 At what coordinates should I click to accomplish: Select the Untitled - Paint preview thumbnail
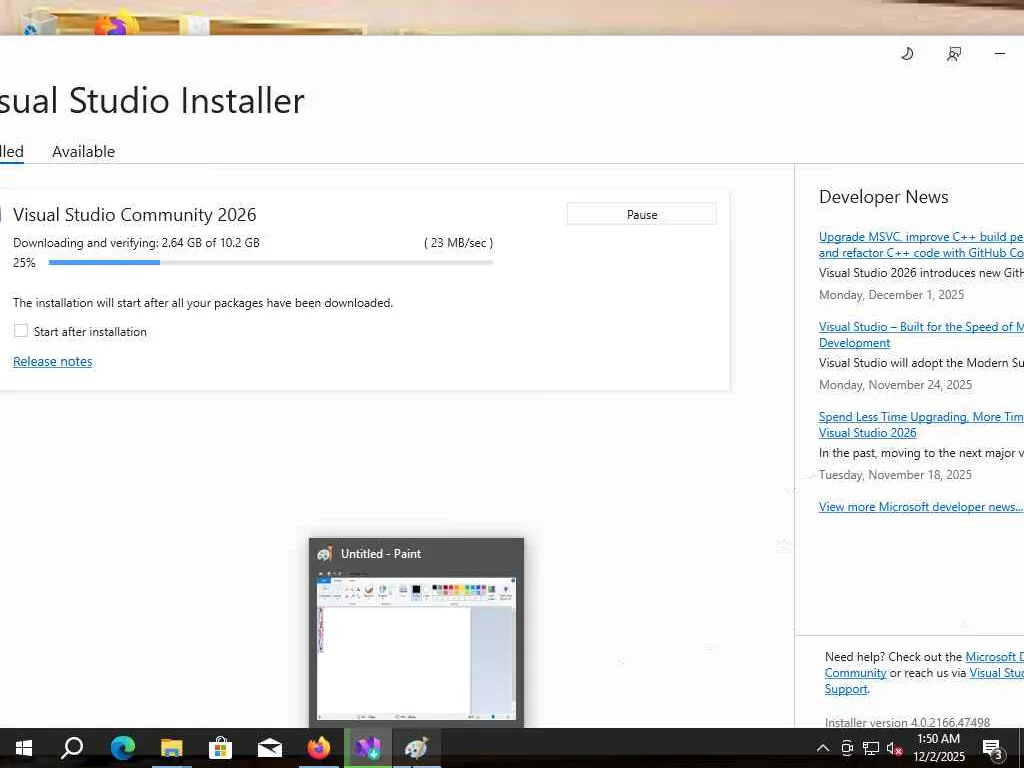416,647
